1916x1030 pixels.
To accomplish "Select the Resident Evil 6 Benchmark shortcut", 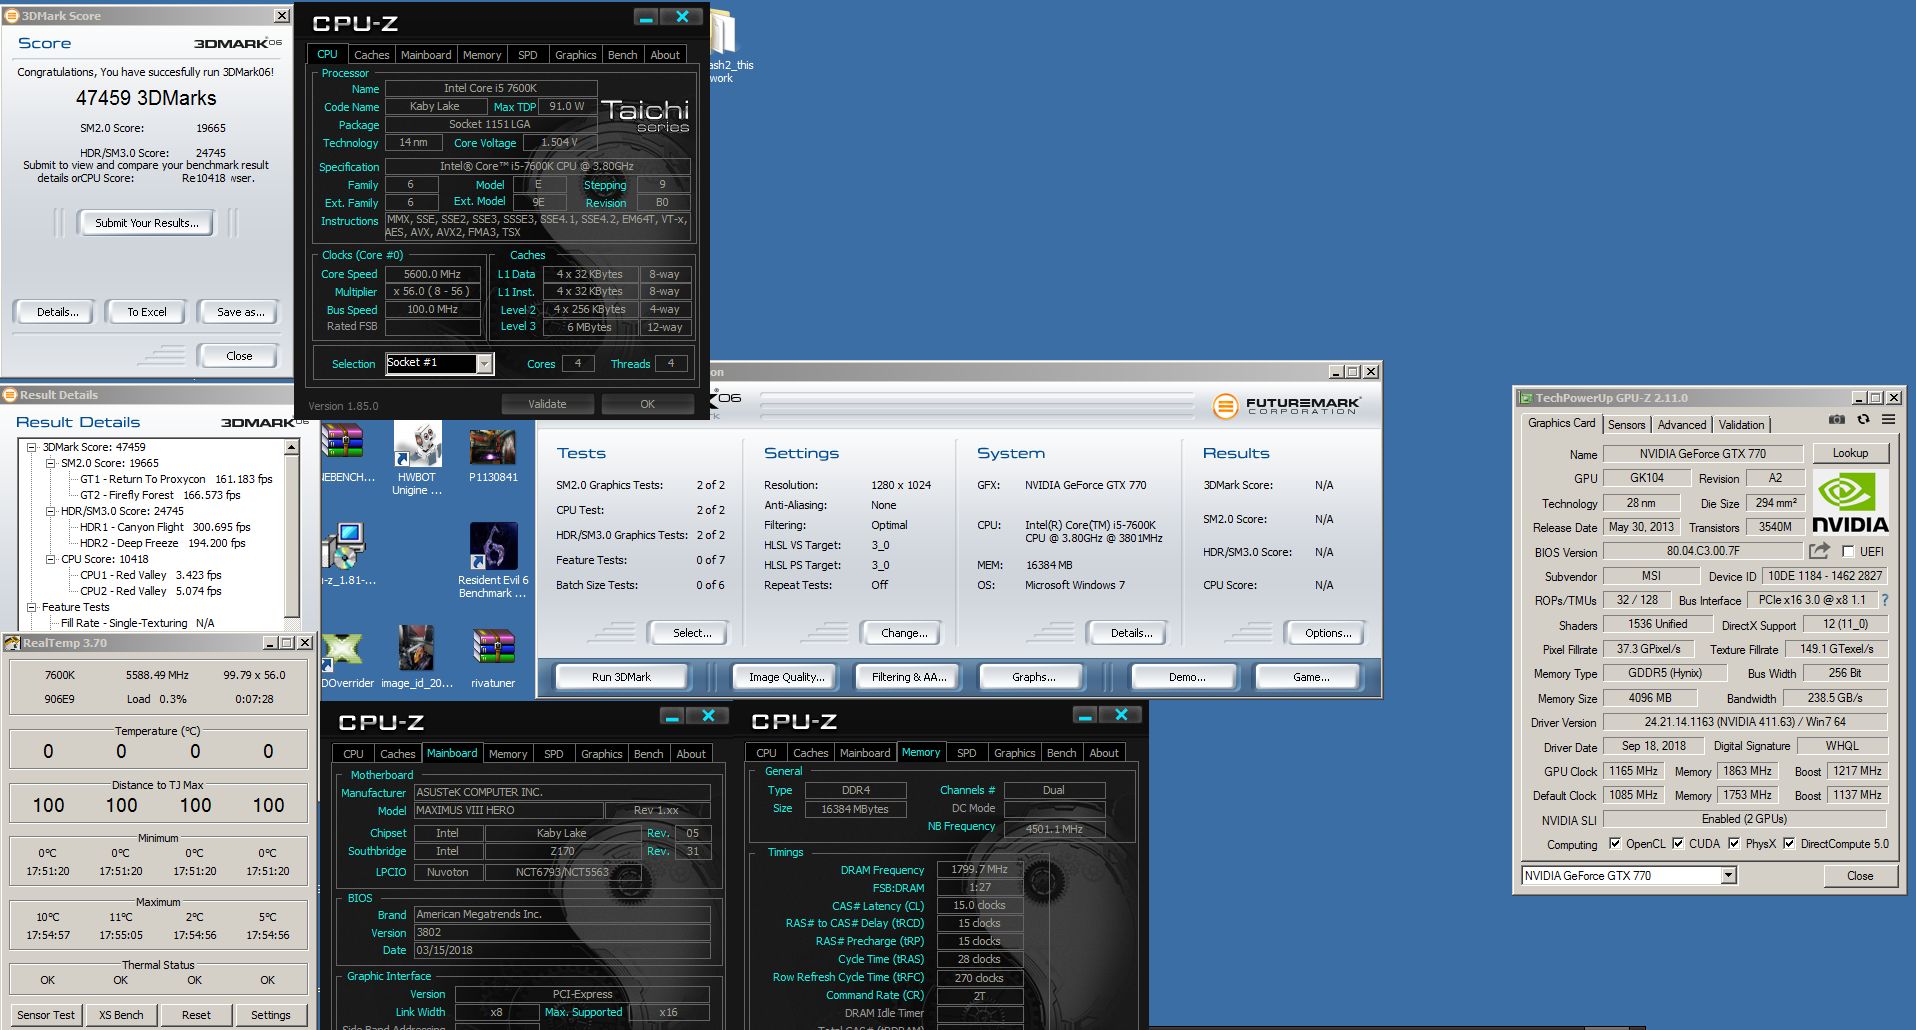I will pyautogui.click(x=493, y=546).
